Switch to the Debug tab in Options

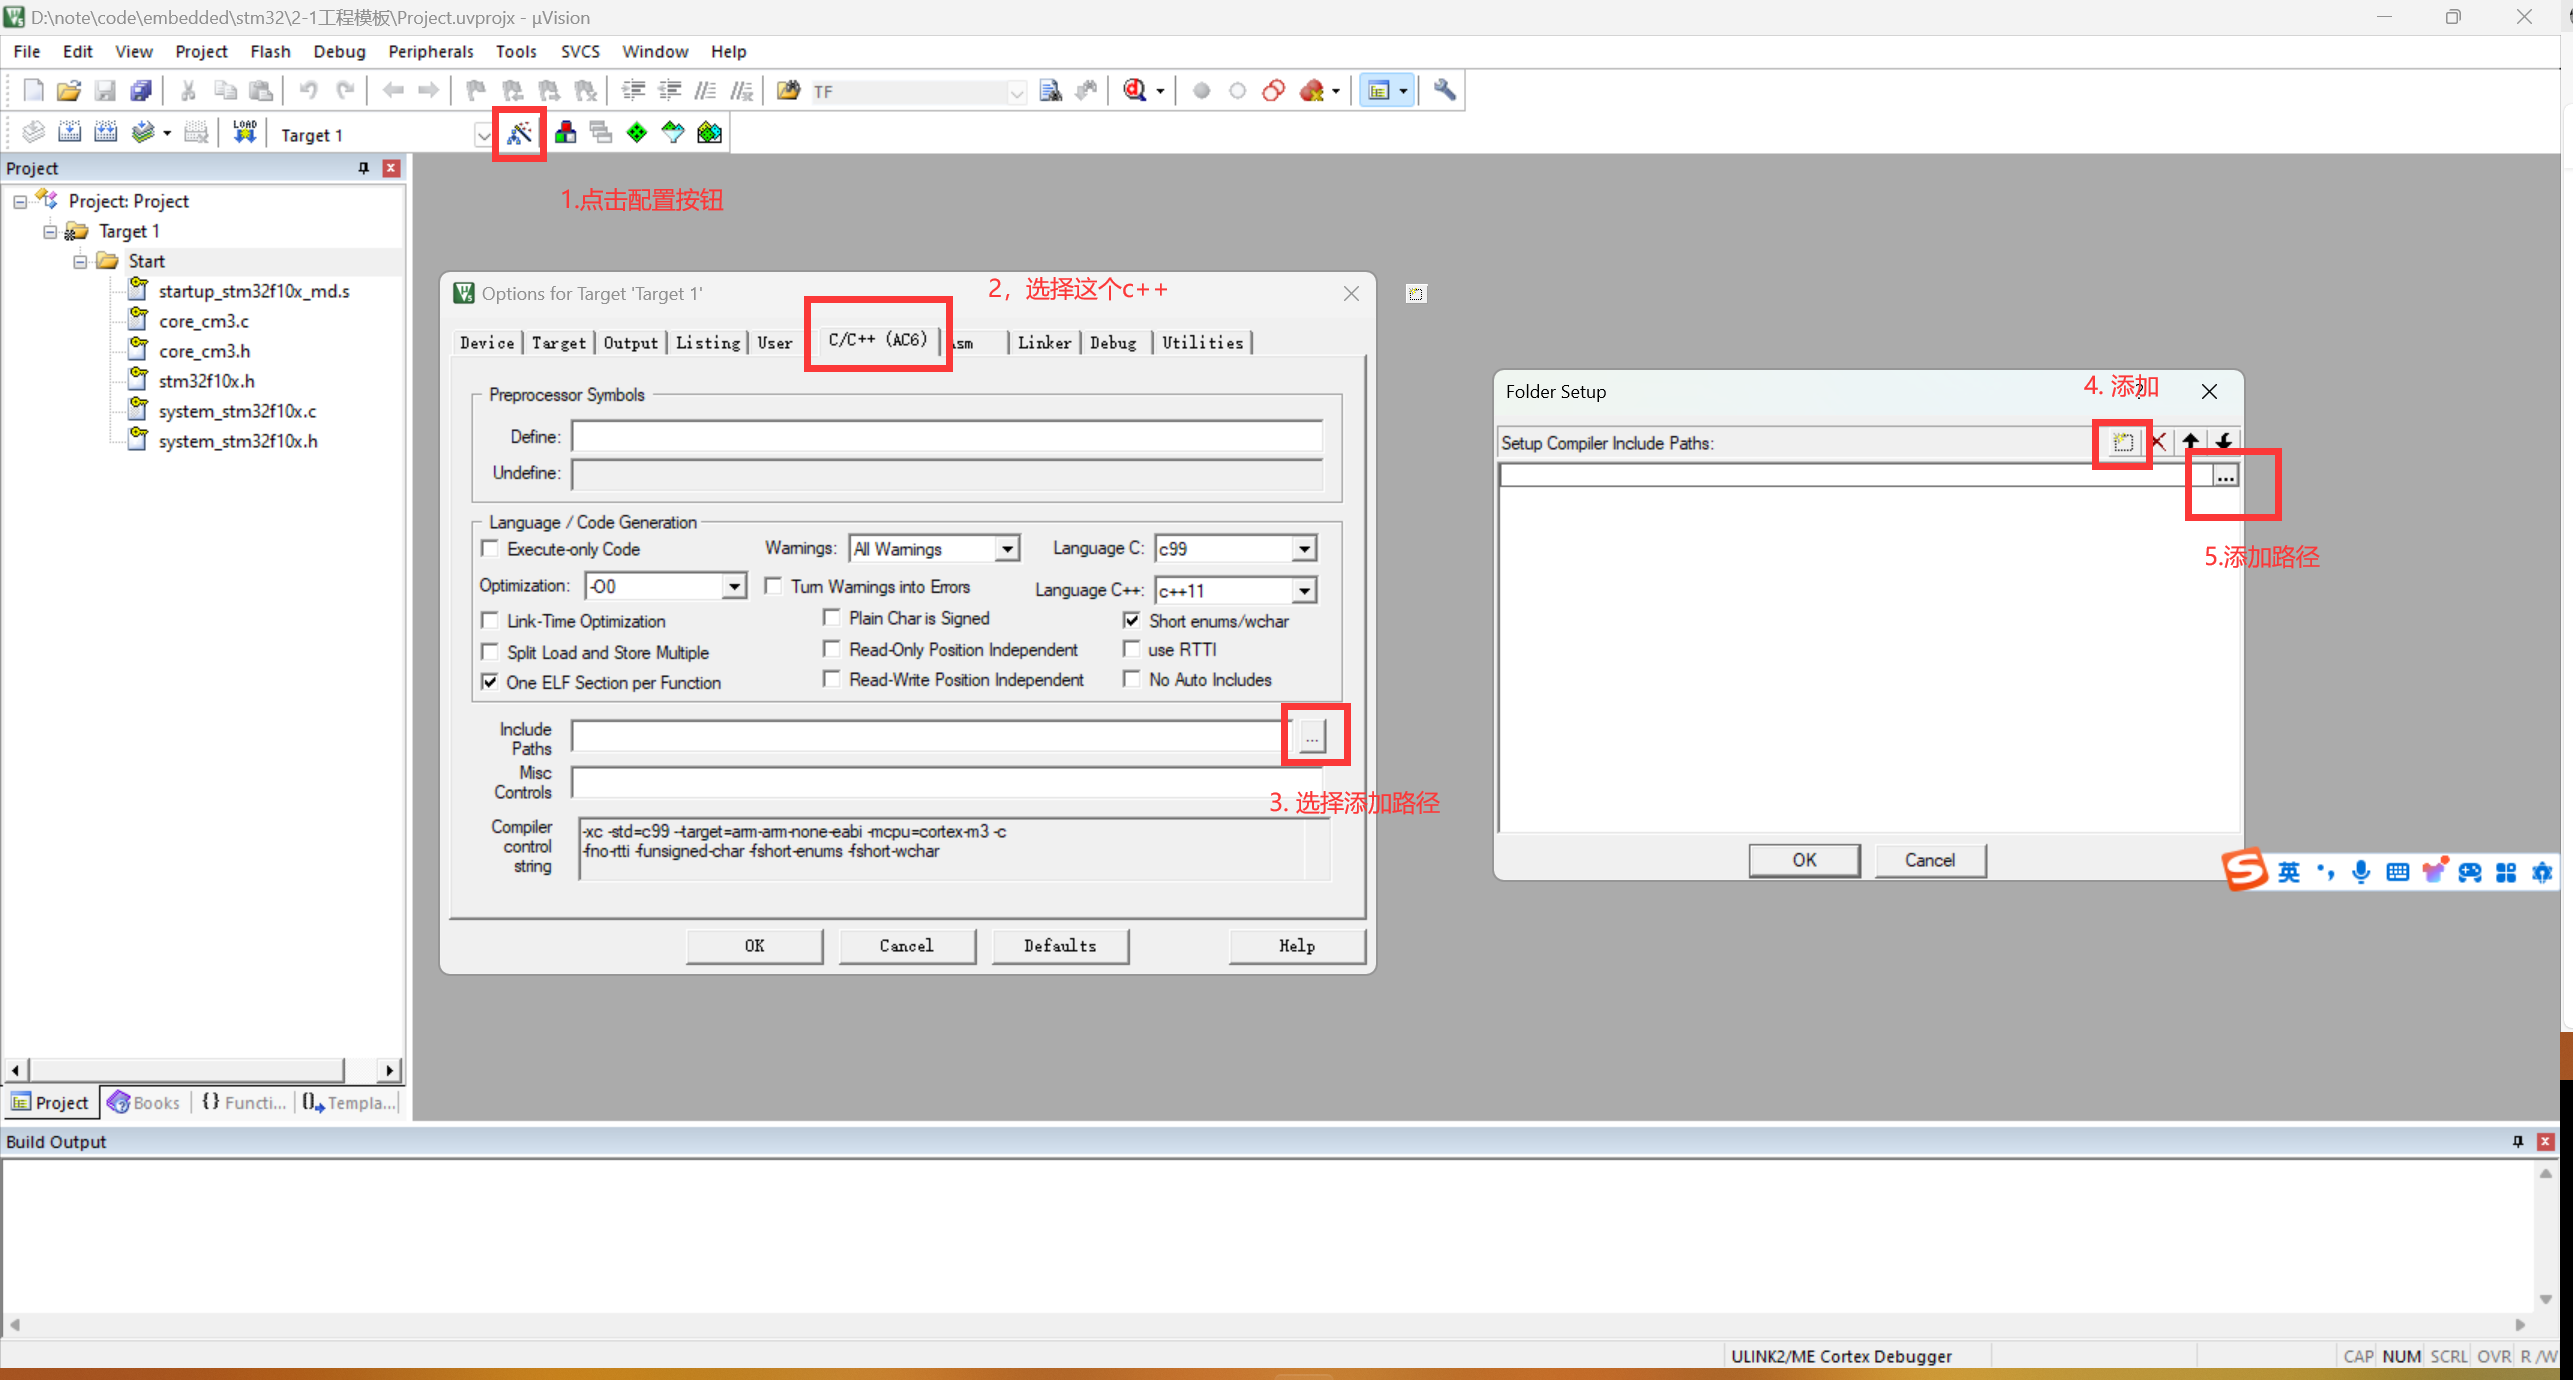pos(1113,342)
